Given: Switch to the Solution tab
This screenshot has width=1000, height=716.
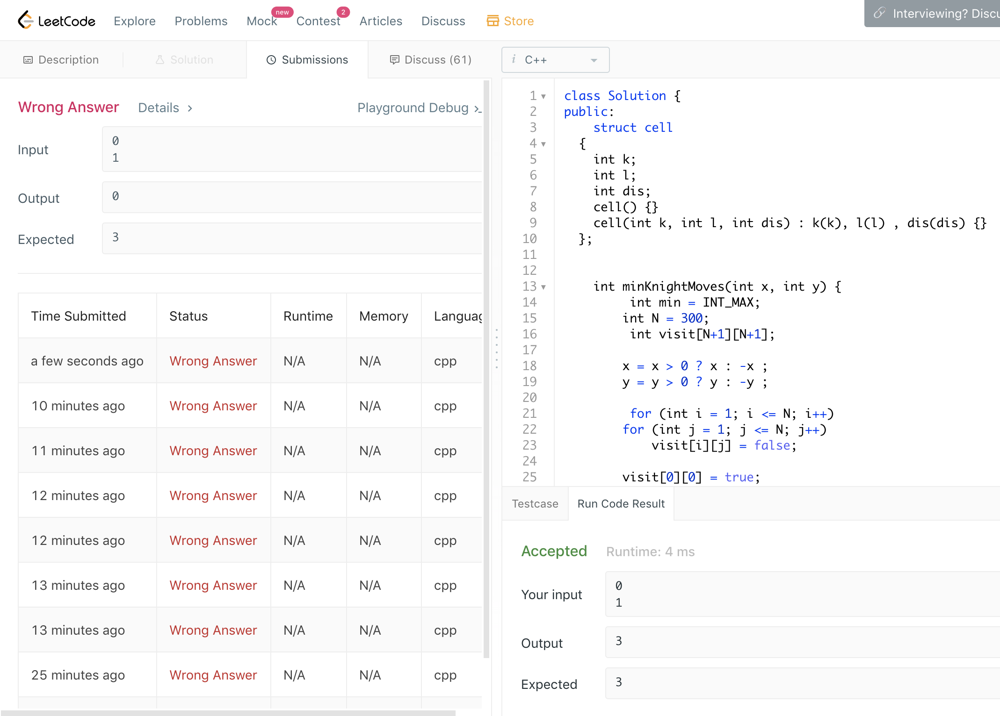Looking at the screenshot, I should pos(184,60).
